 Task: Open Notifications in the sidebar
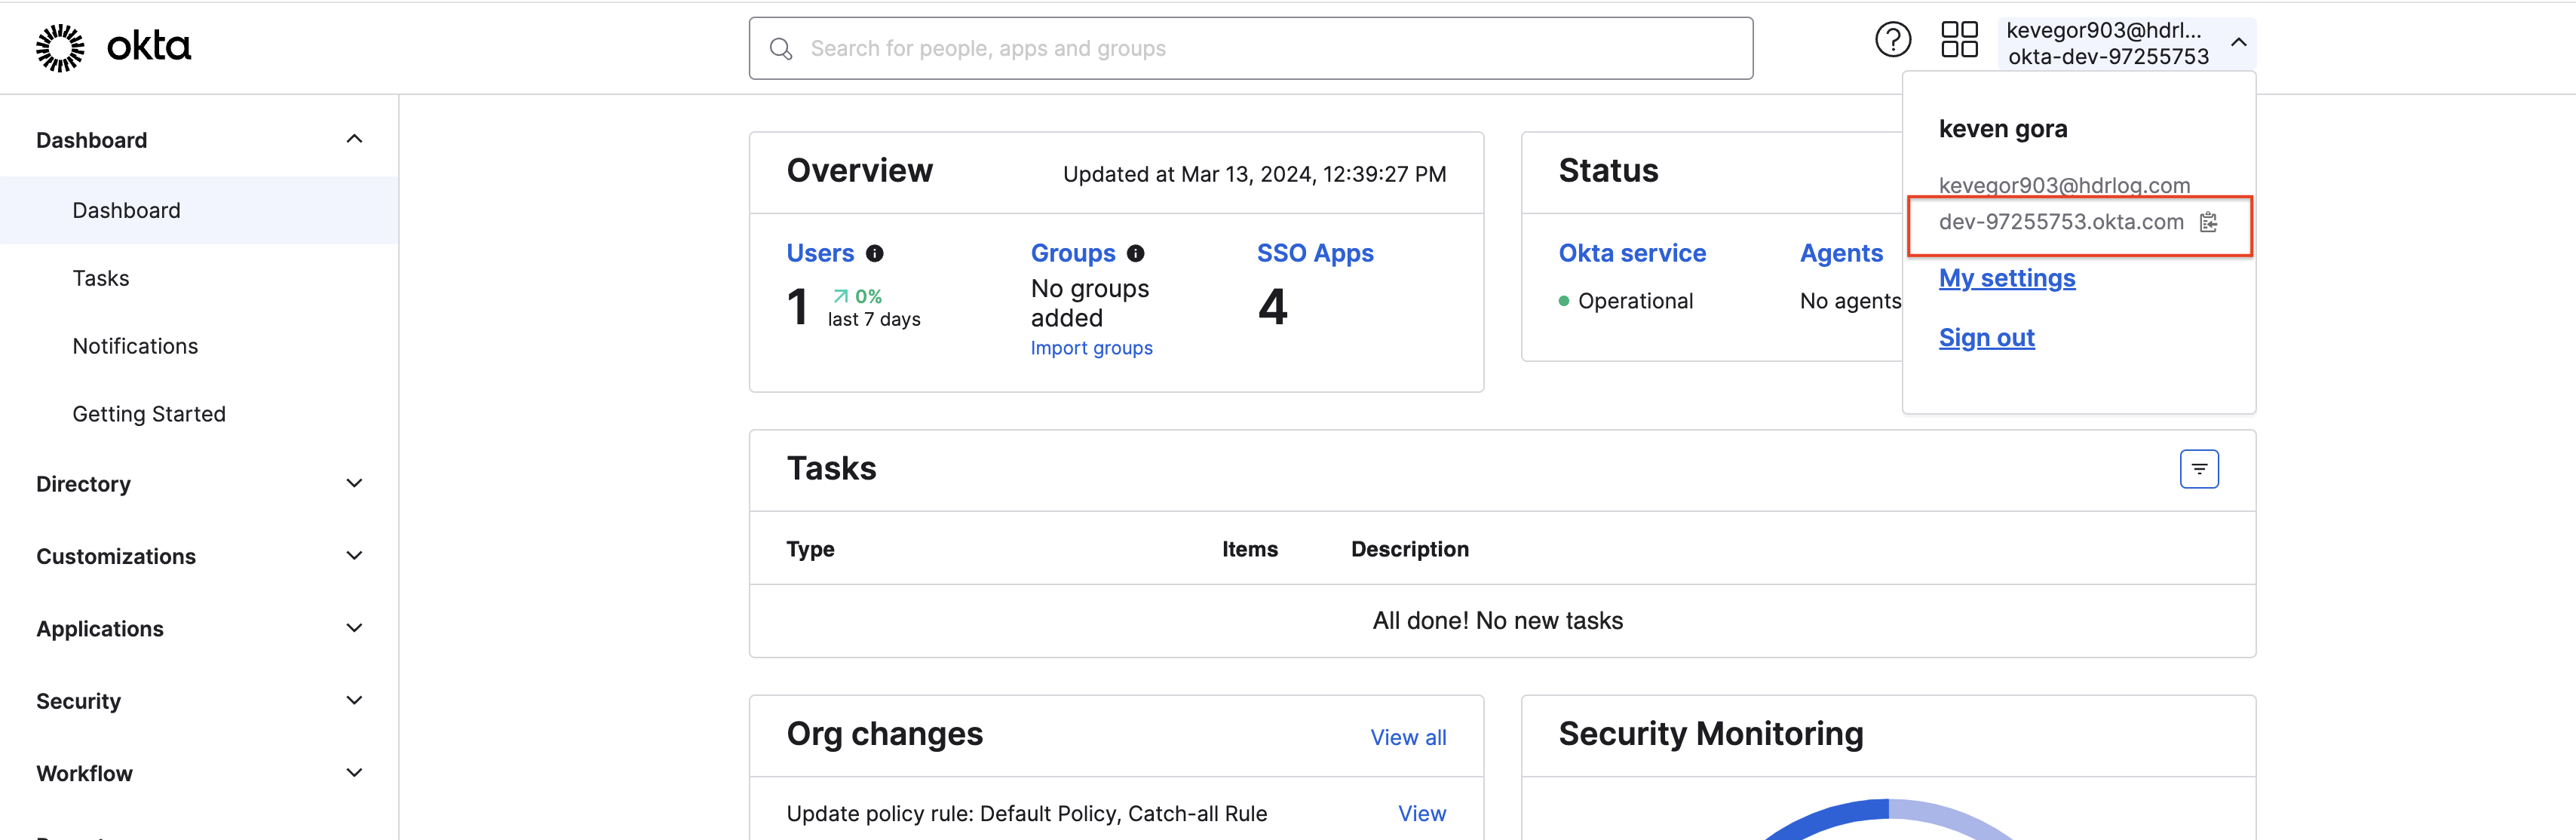pyautogui.click(x=135, y=346)
